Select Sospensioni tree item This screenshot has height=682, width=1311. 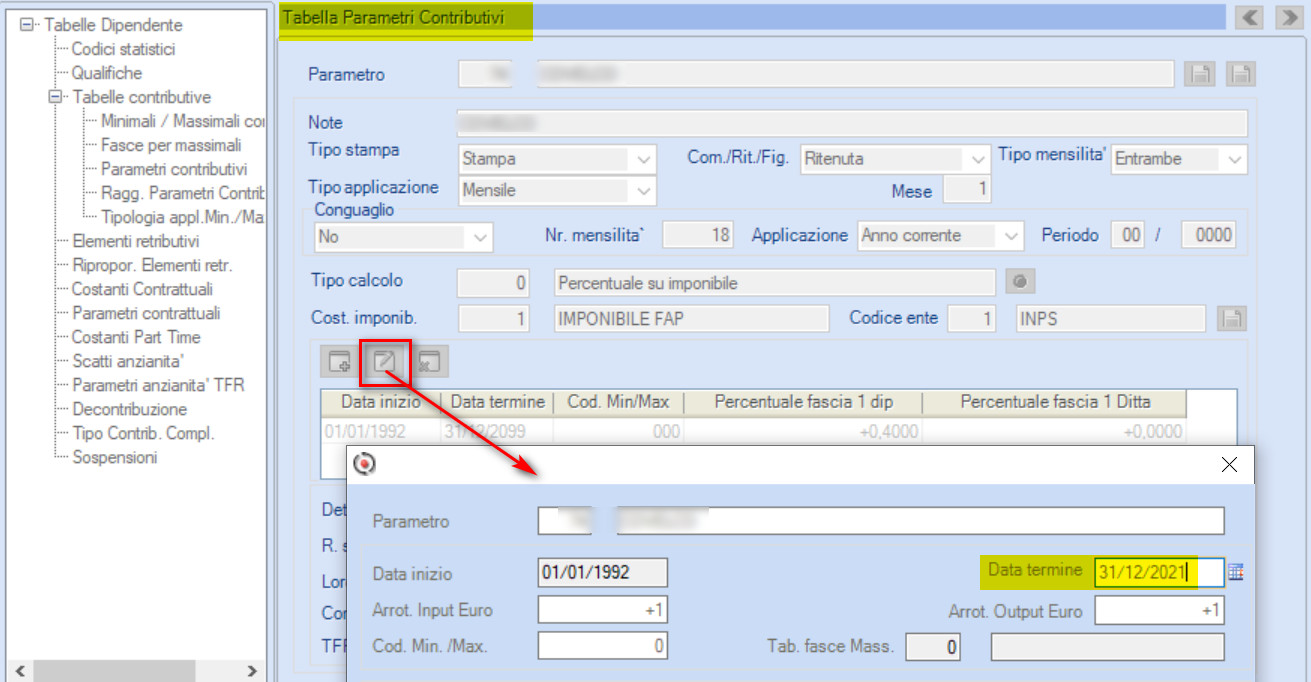coord(114,457)
